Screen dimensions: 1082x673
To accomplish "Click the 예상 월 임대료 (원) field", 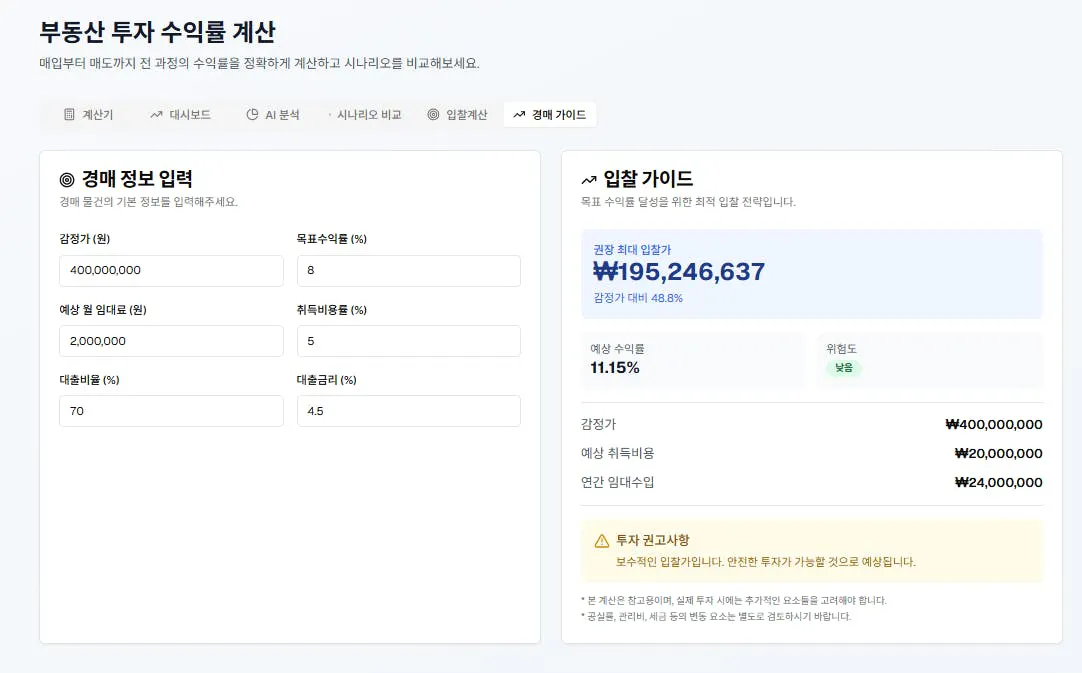I will 171,341.
